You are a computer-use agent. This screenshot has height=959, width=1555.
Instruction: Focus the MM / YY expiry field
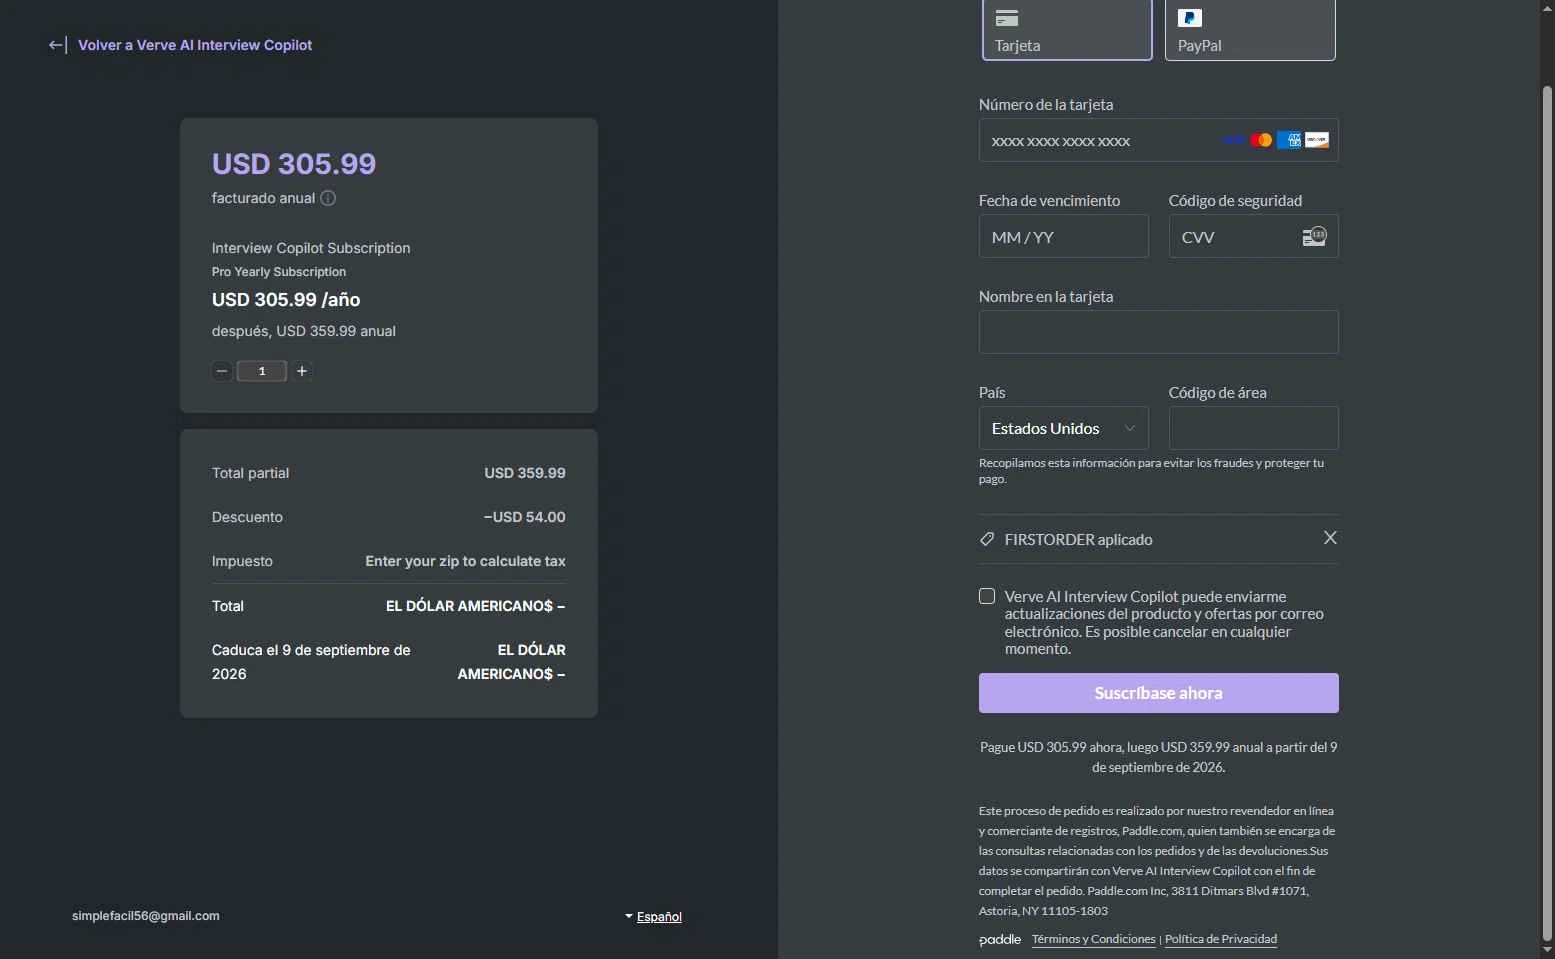1063,237
